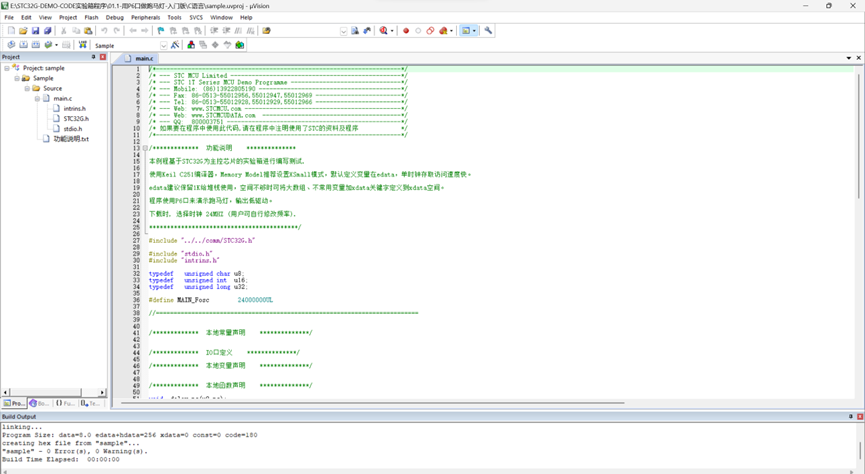The width and height of the screenshot is (865, 474).
Task: Collapse the Source group in the project tree
Action: click(x=27, y=88)
